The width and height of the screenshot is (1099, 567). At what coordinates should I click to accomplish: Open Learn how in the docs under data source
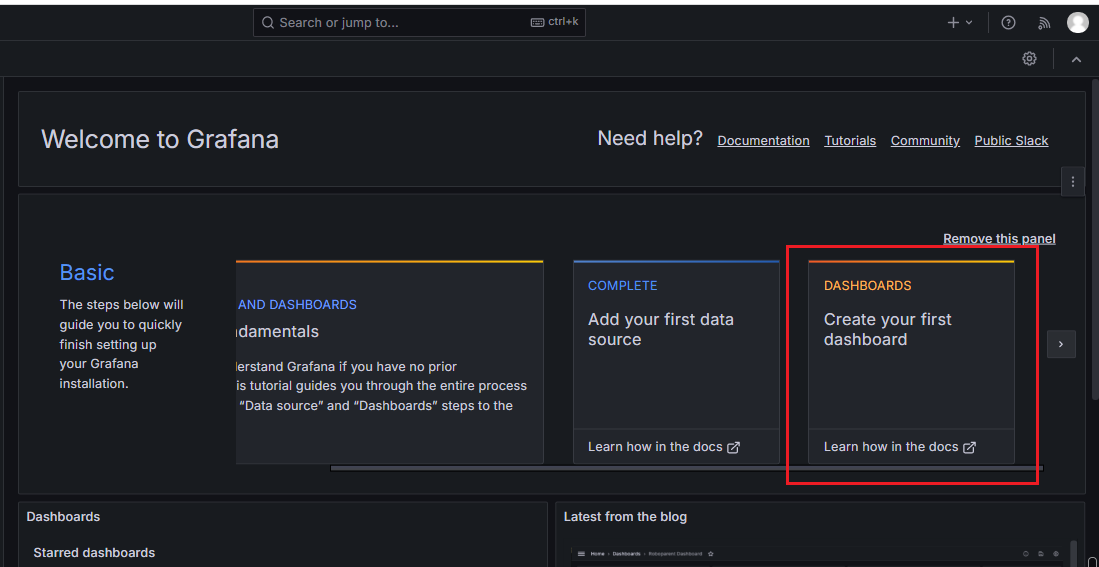pyautogui.click(x=664, y=447)
